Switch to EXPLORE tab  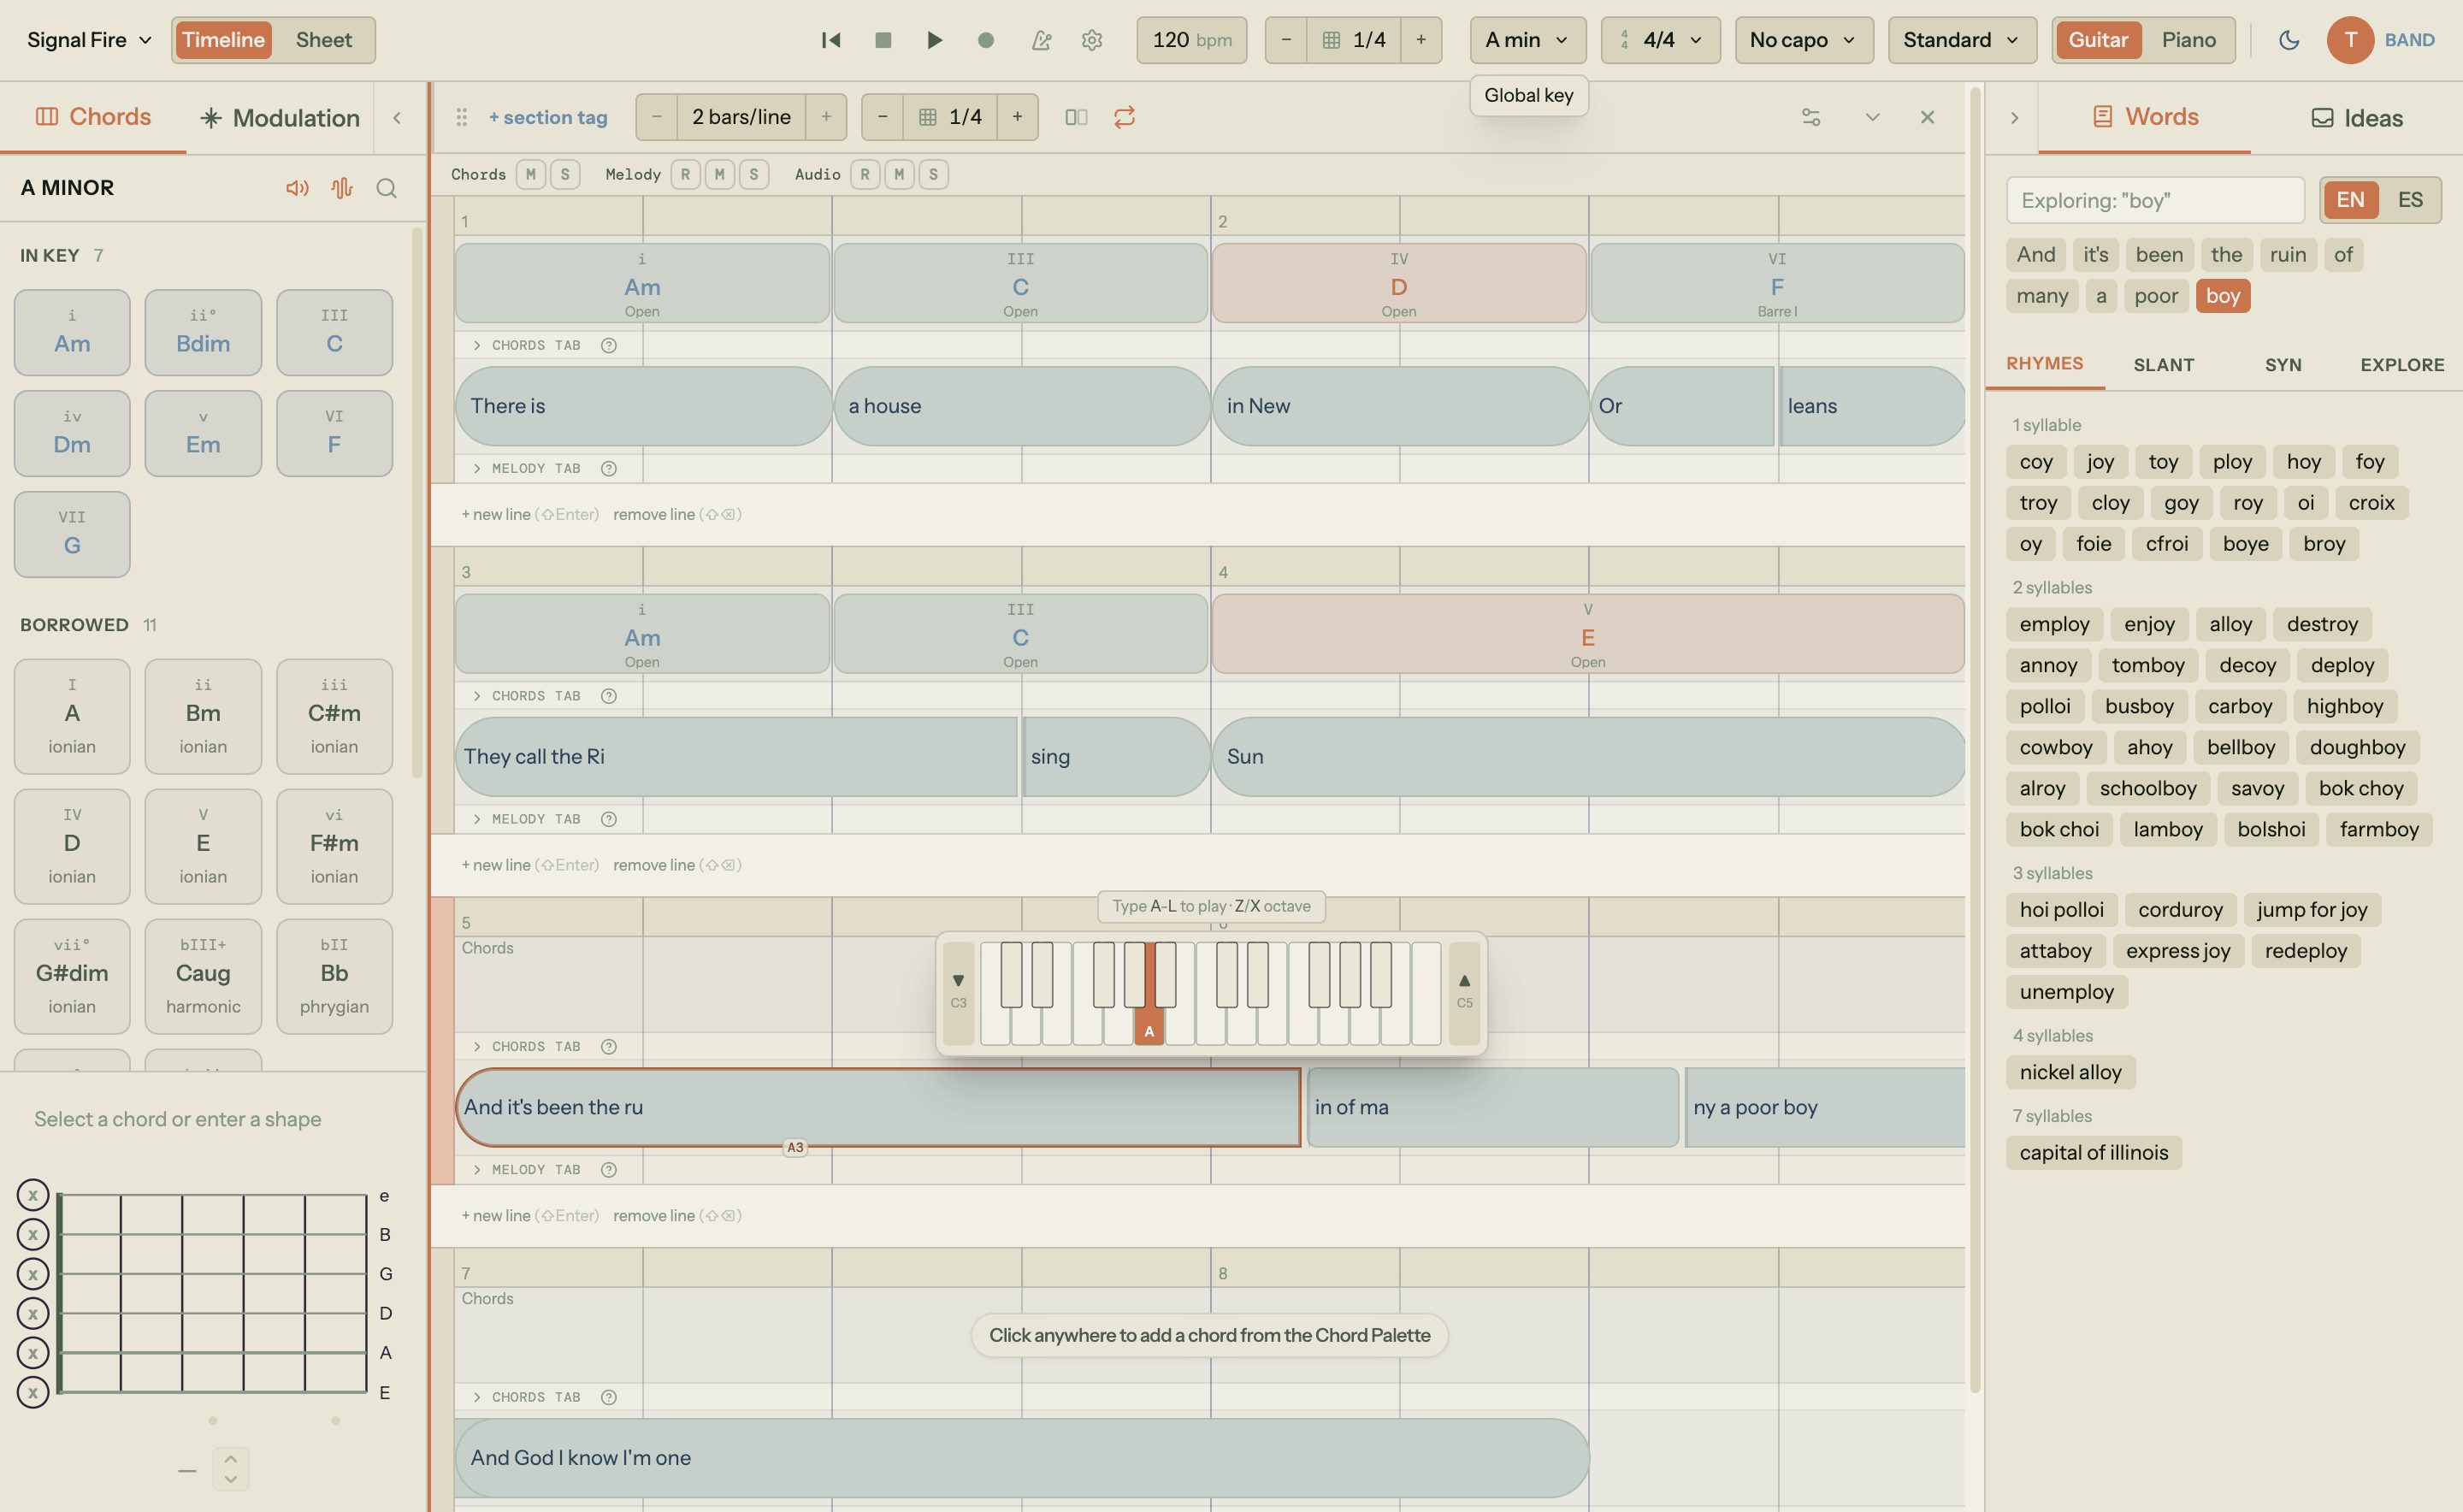(x=2401, y=365)
